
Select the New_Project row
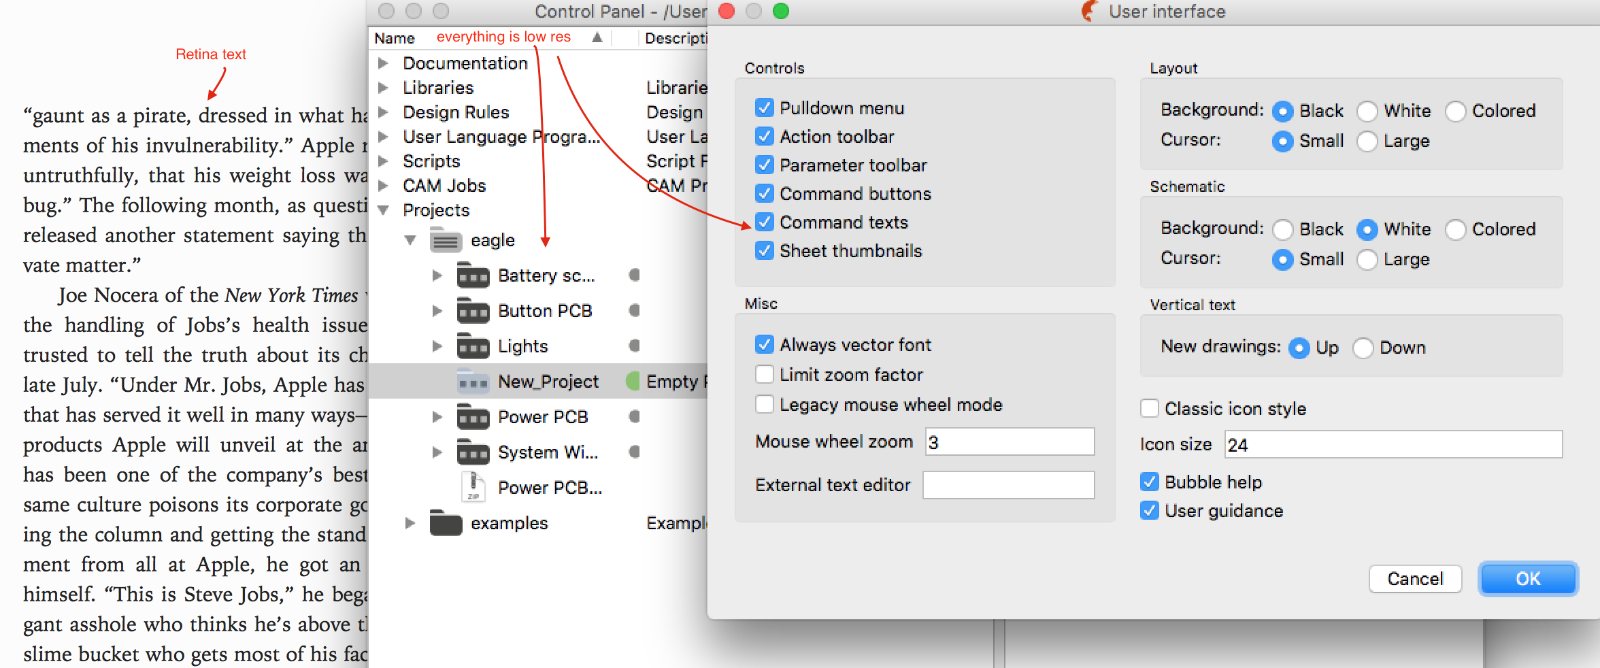click(x=538, y=381)
